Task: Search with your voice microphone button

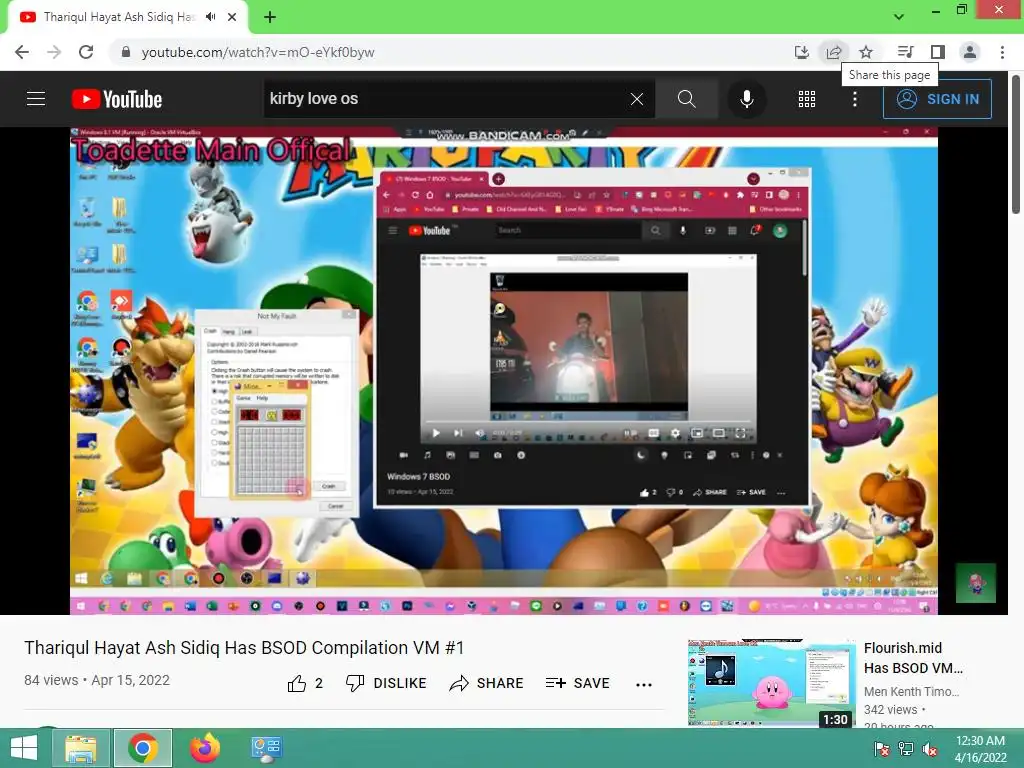Action: [x=746, y=99]
